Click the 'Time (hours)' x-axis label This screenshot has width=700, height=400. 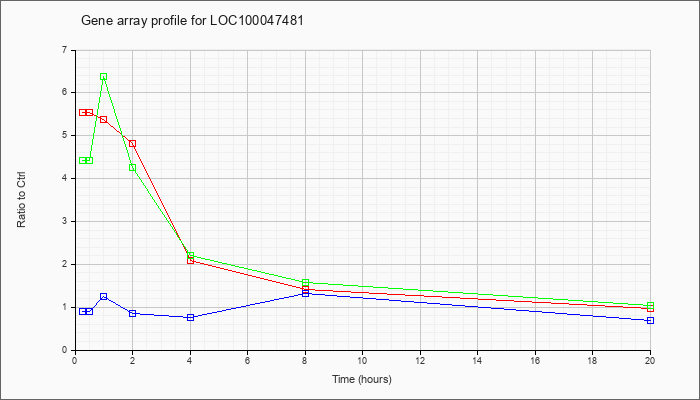[362, 379]
